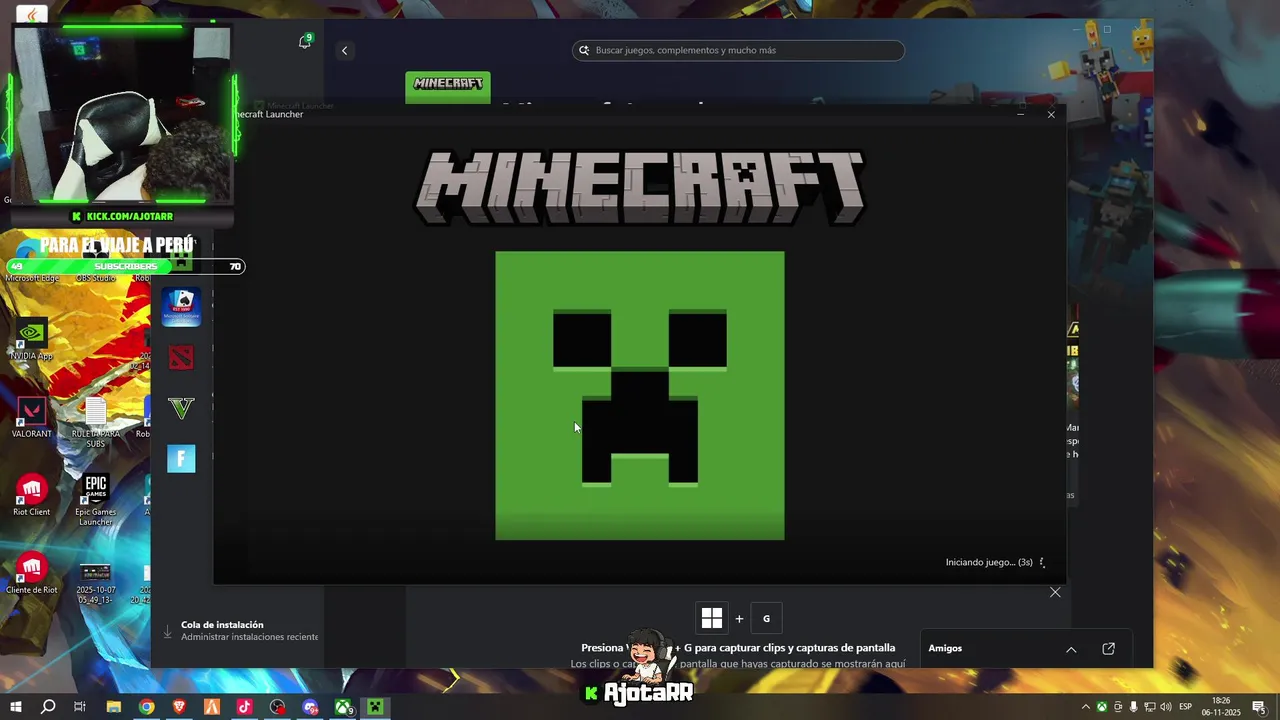The image size is (1280, 720).
Task: Switch to Google Chrome on taskbar
Action: 147,707
